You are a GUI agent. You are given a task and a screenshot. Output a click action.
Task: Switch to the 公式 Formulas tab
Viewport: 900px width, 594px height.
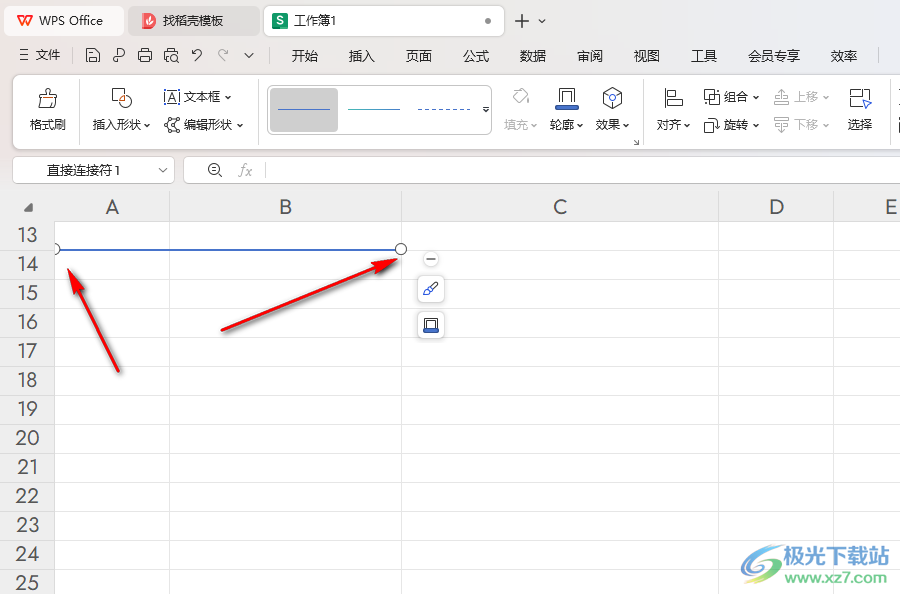(x=476, y=56)
